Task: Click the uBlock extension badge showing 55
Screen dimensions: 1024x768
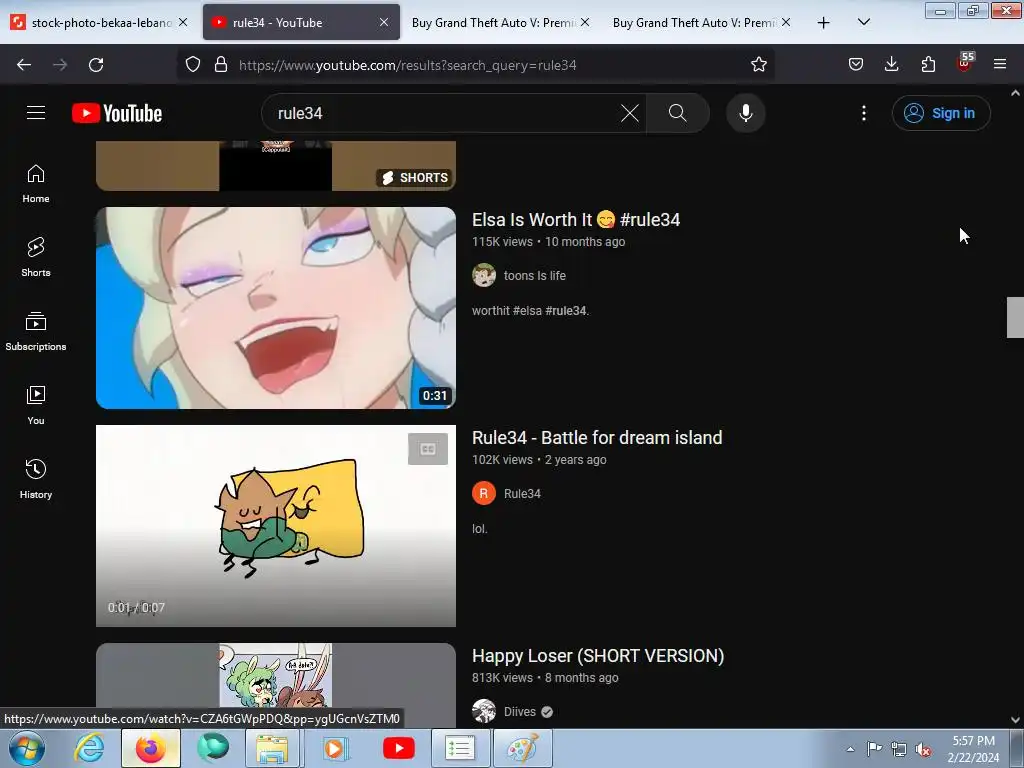Action: point(965,63)
